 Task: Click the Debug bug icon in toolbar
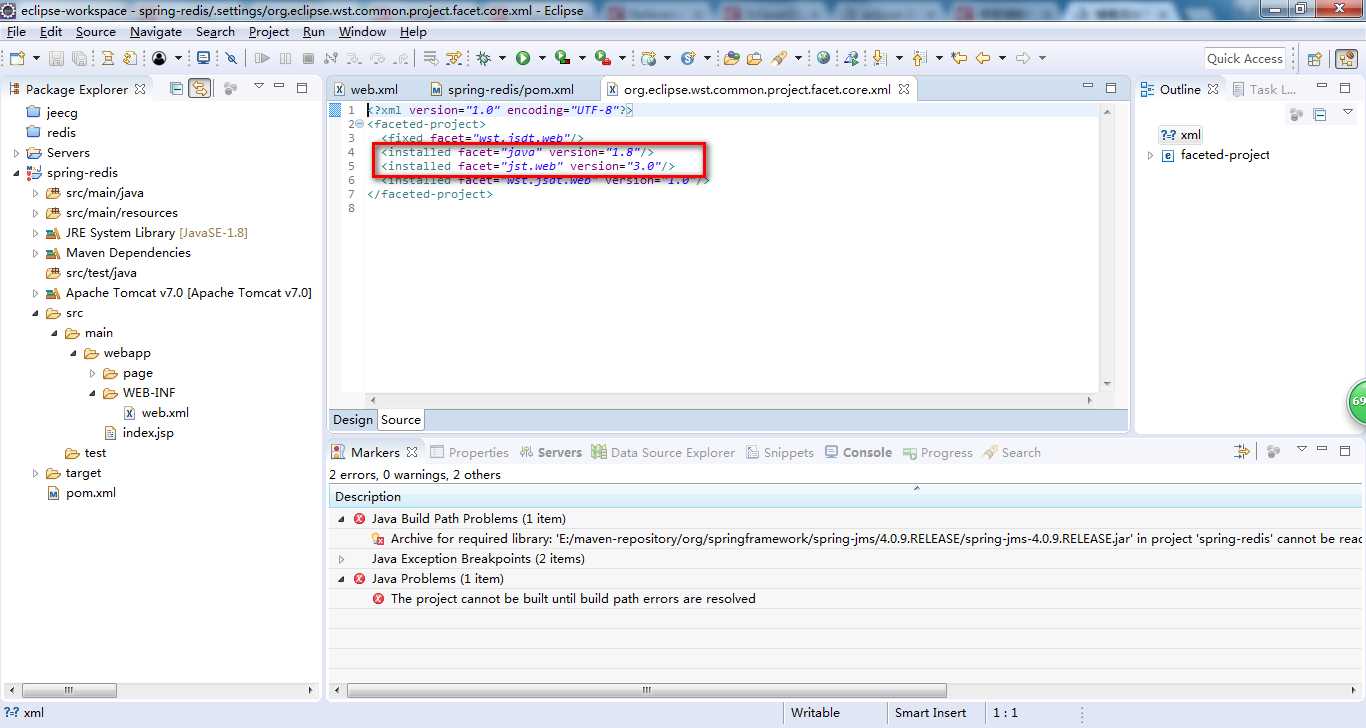pos(483,58)
